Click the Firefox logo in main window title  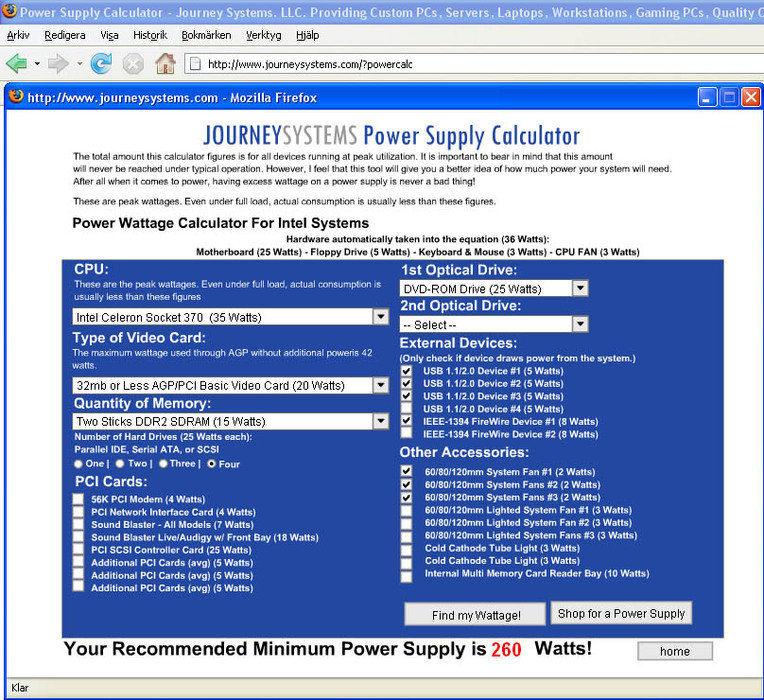(x=9, y=11)
